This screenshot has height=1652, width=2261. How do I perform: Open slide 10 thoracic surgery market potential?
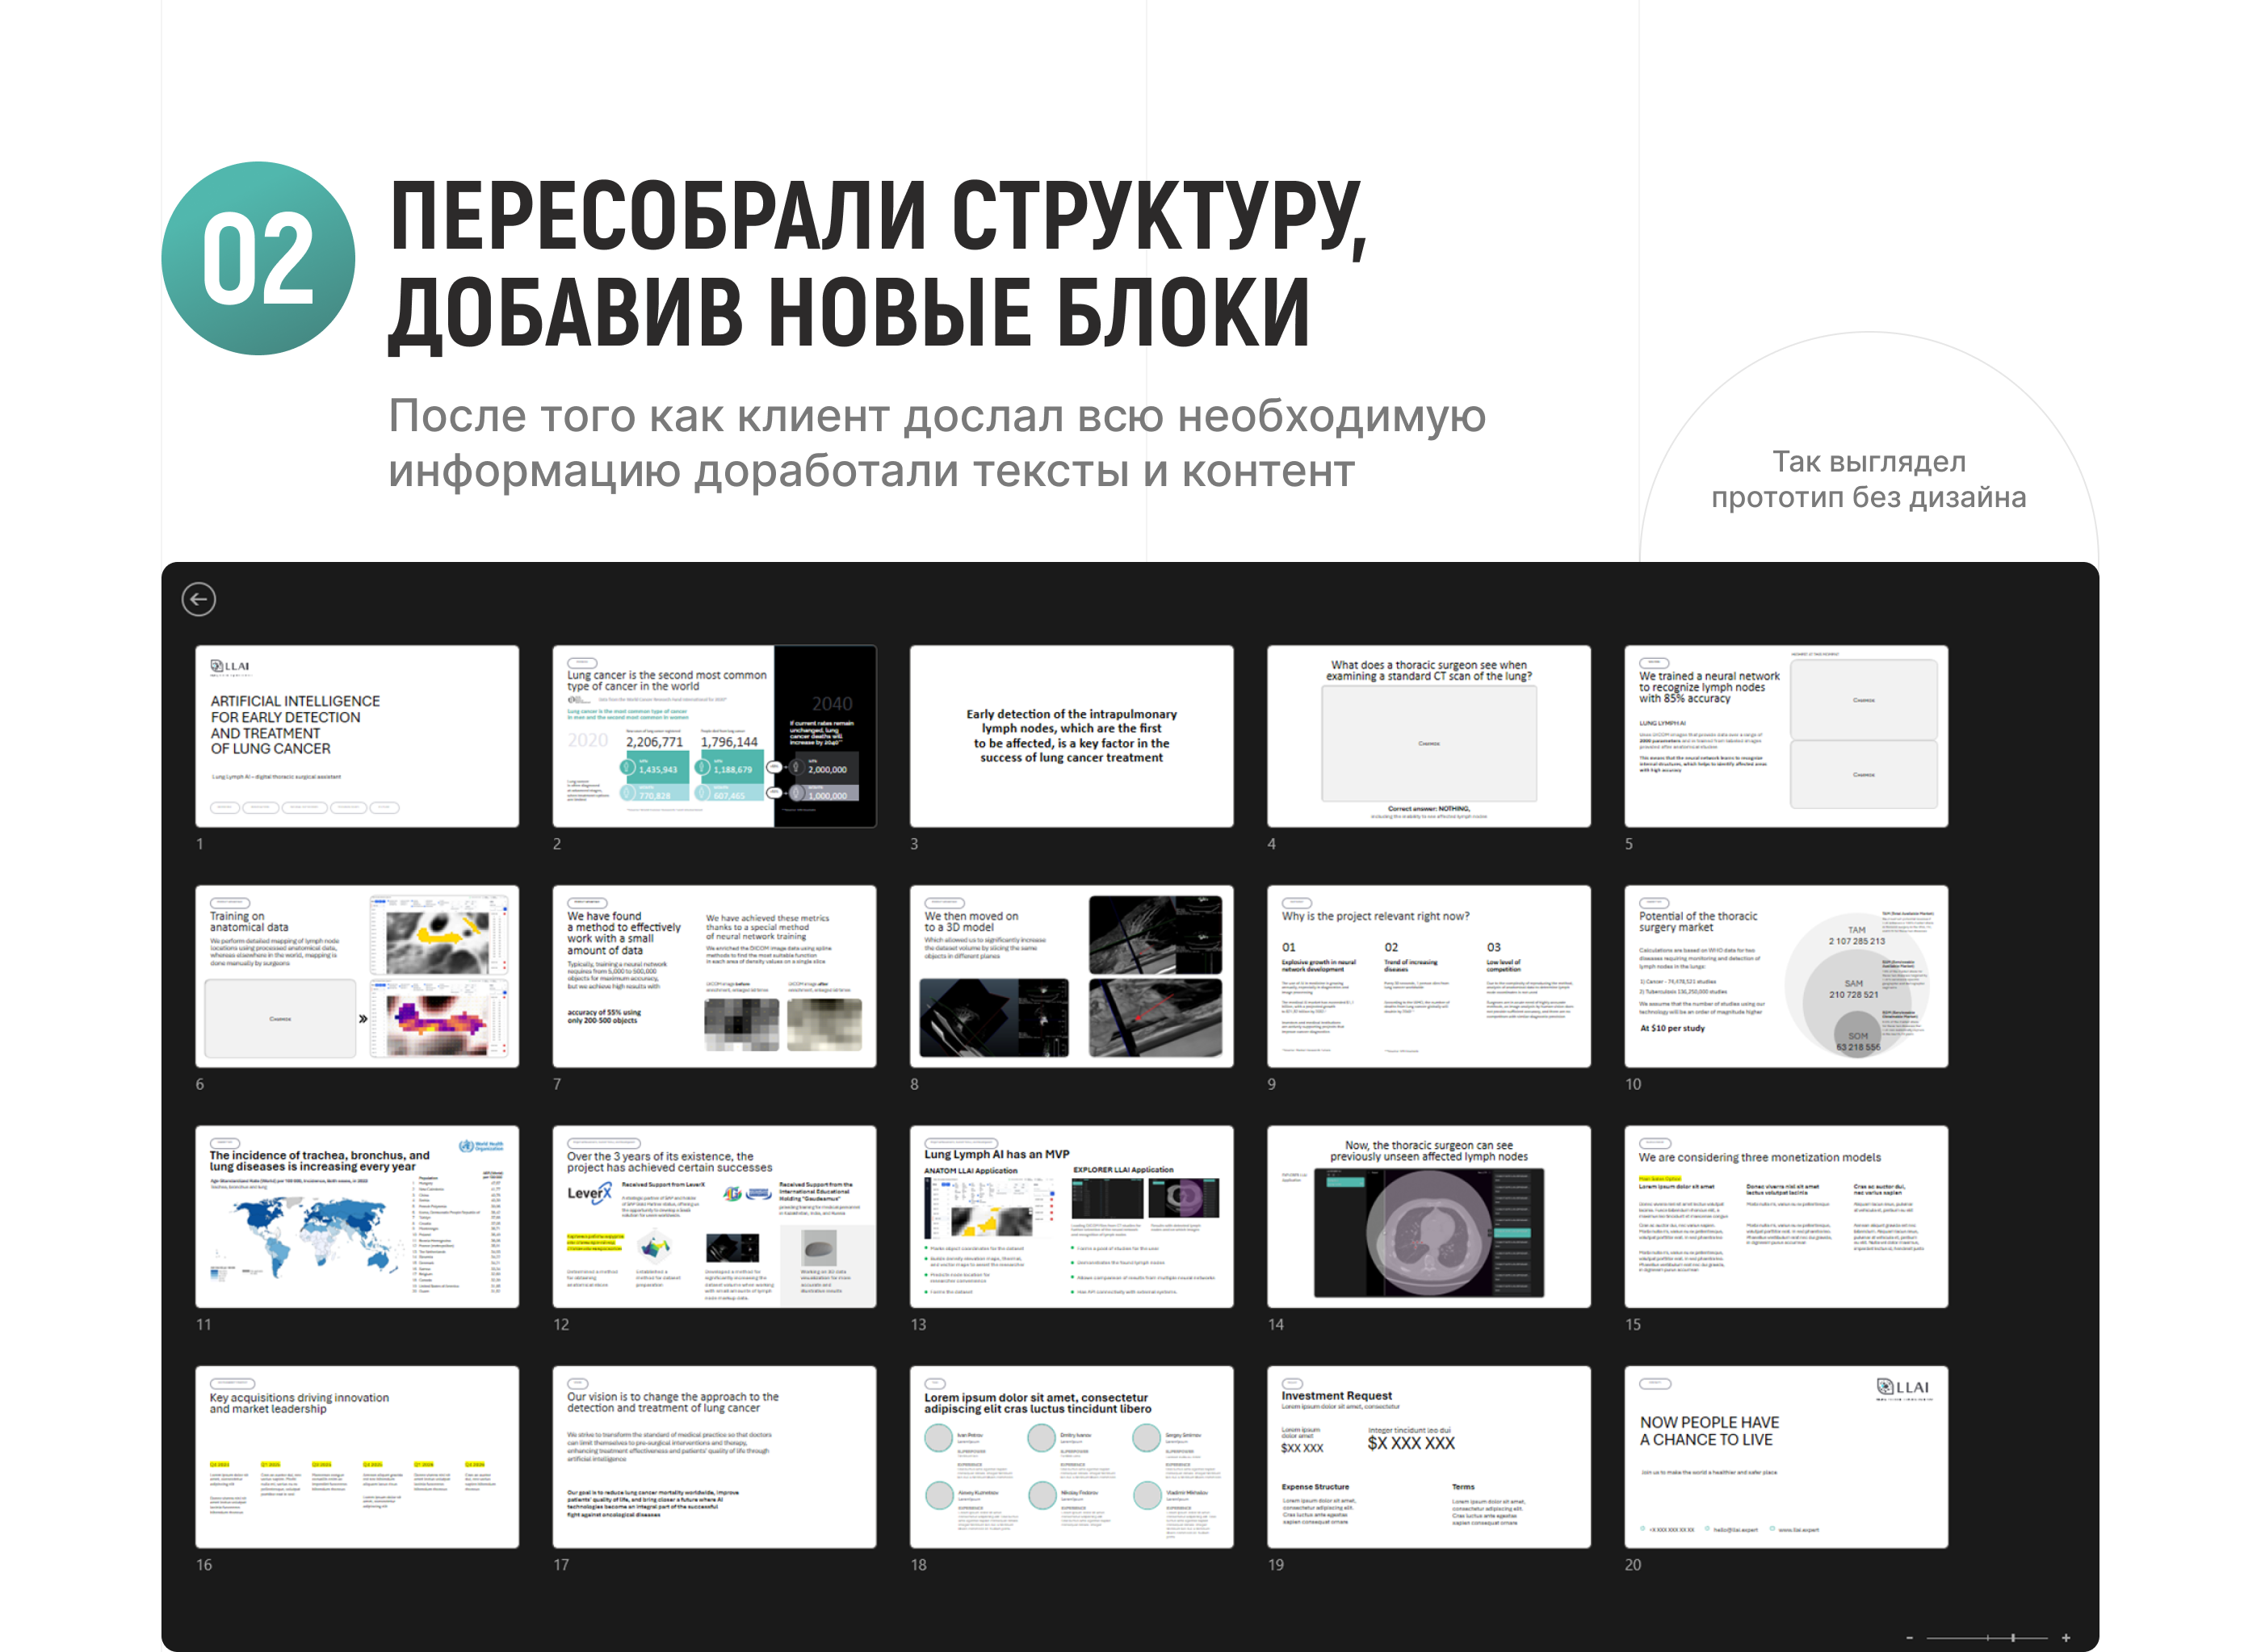point(1785,976)
